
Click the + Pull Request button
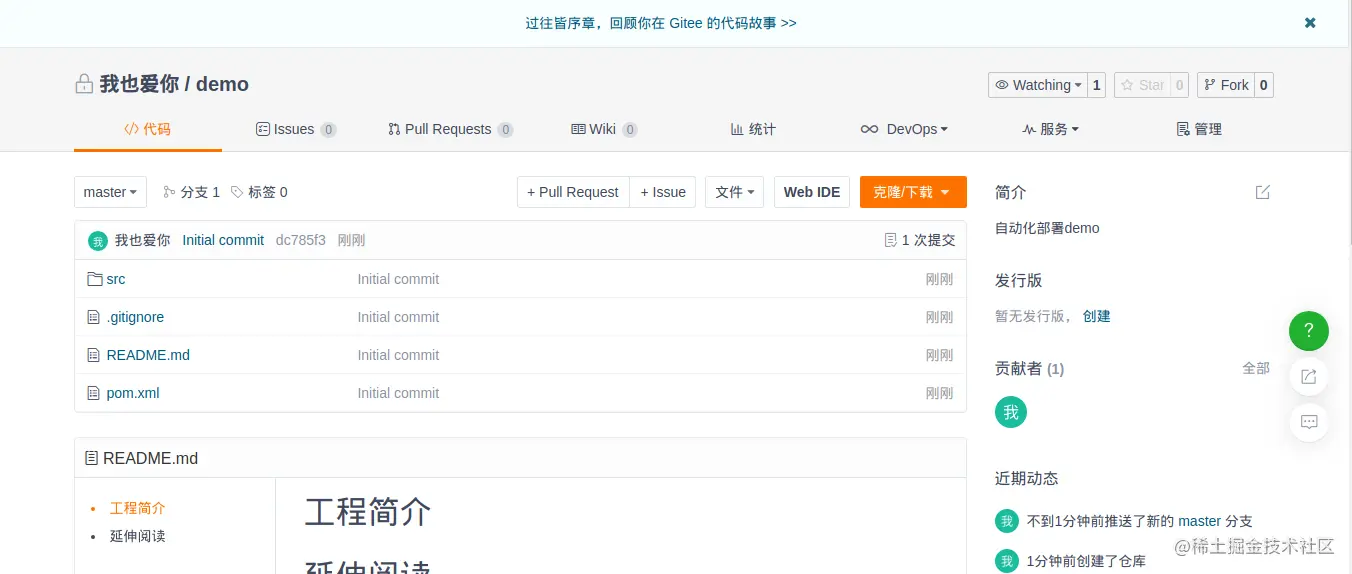click(573, 192)
